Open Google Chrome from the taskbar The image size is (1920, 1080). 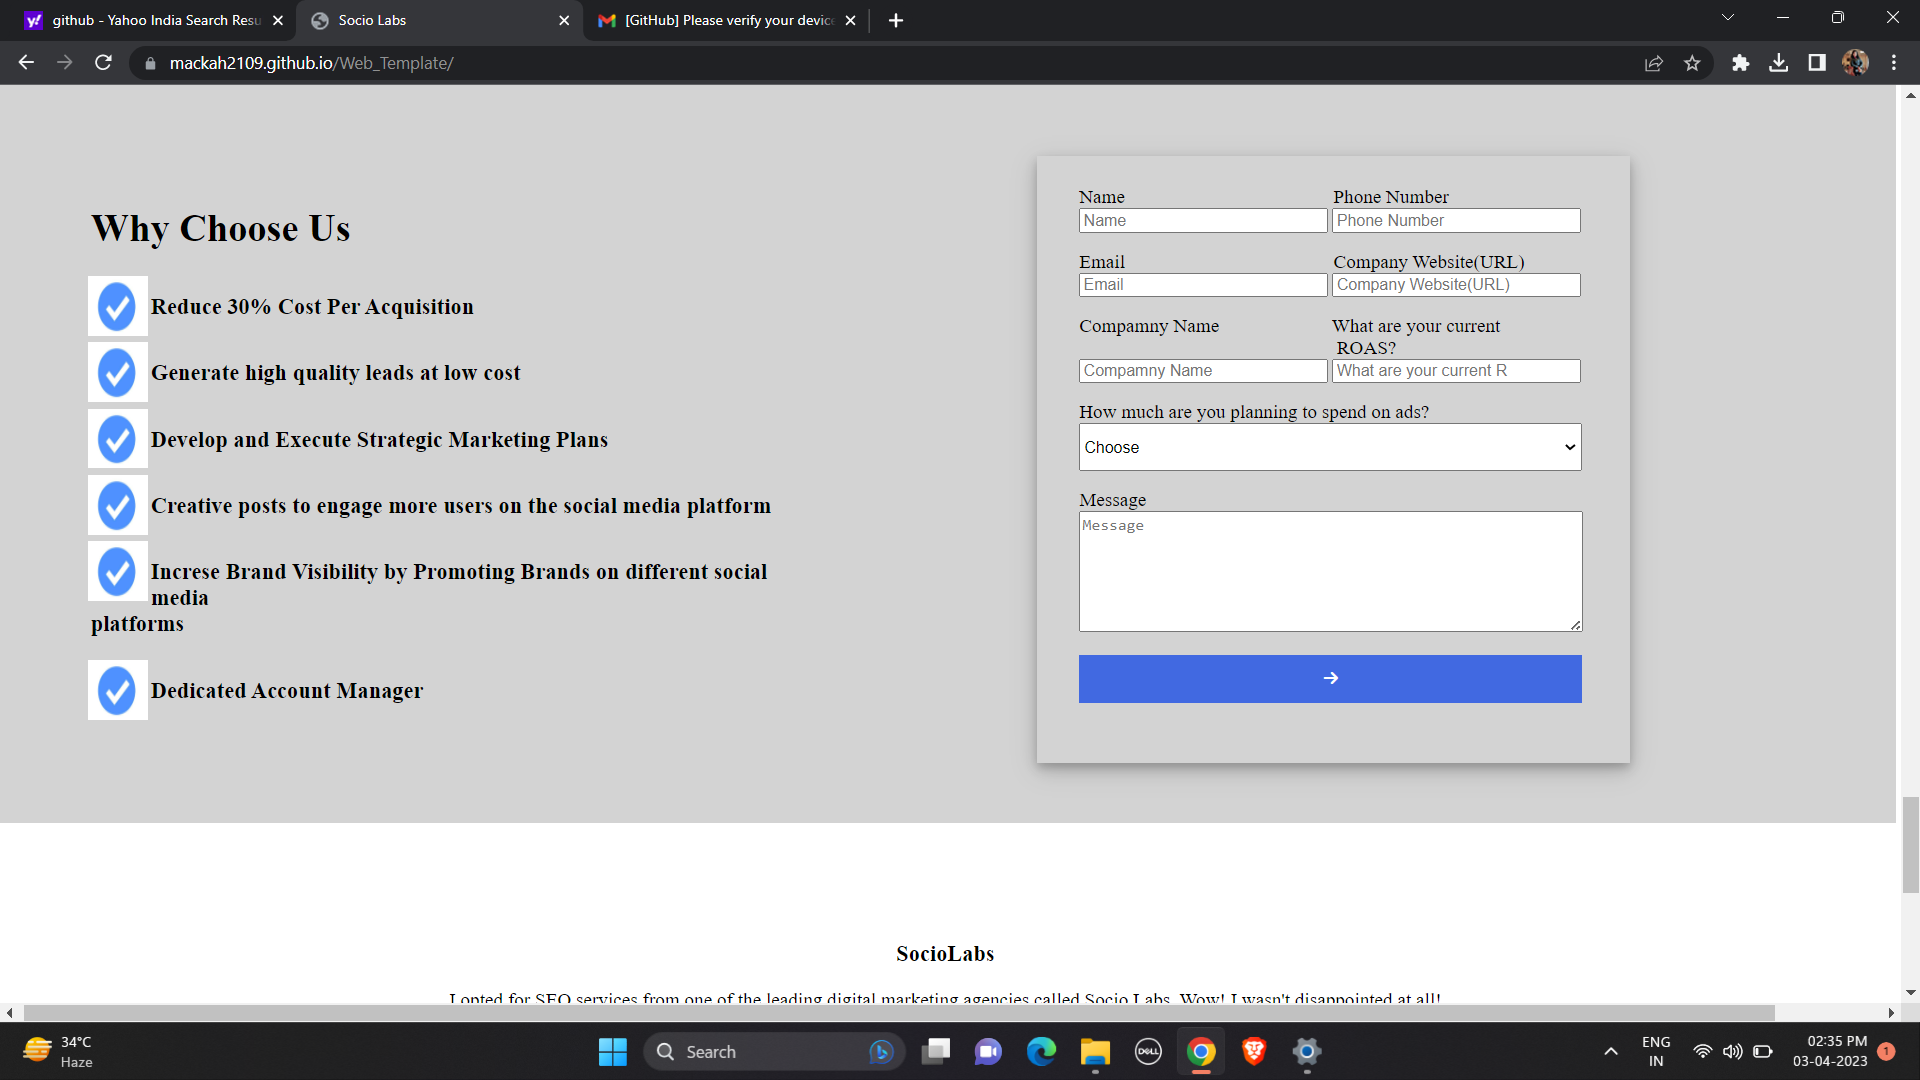(x=1201, y=1051)
